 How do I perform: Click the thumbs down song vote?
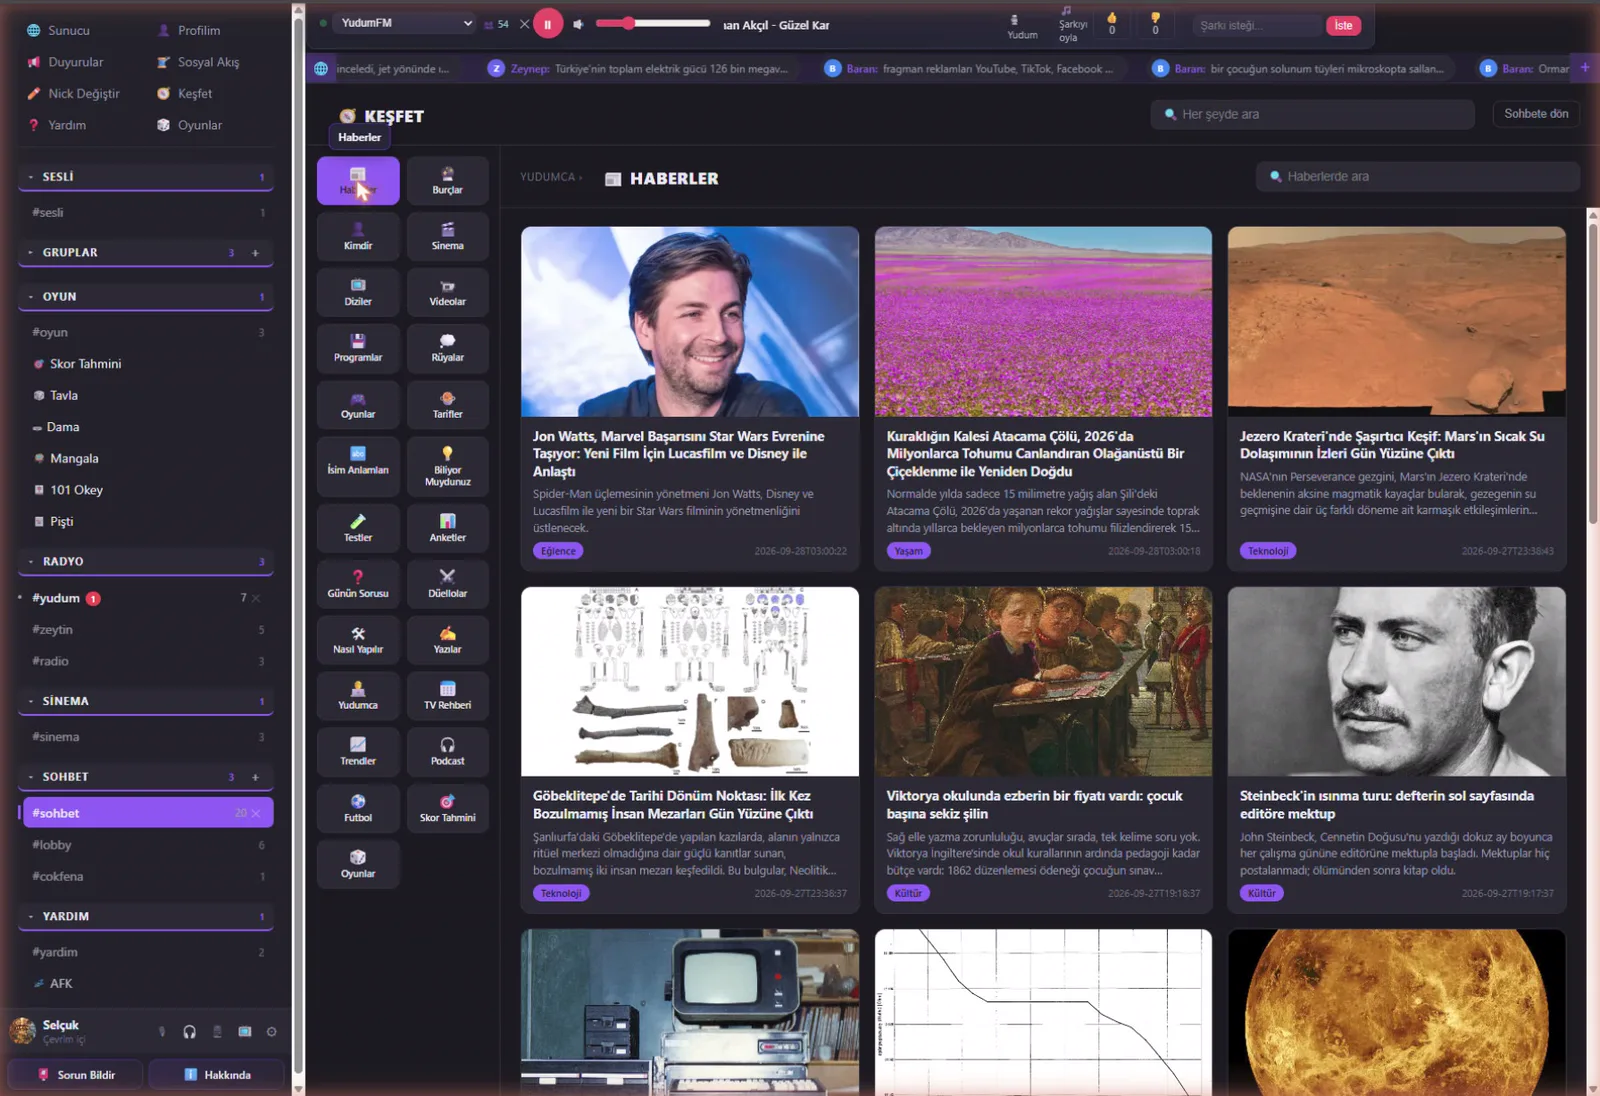click(x=1155, y=24)
